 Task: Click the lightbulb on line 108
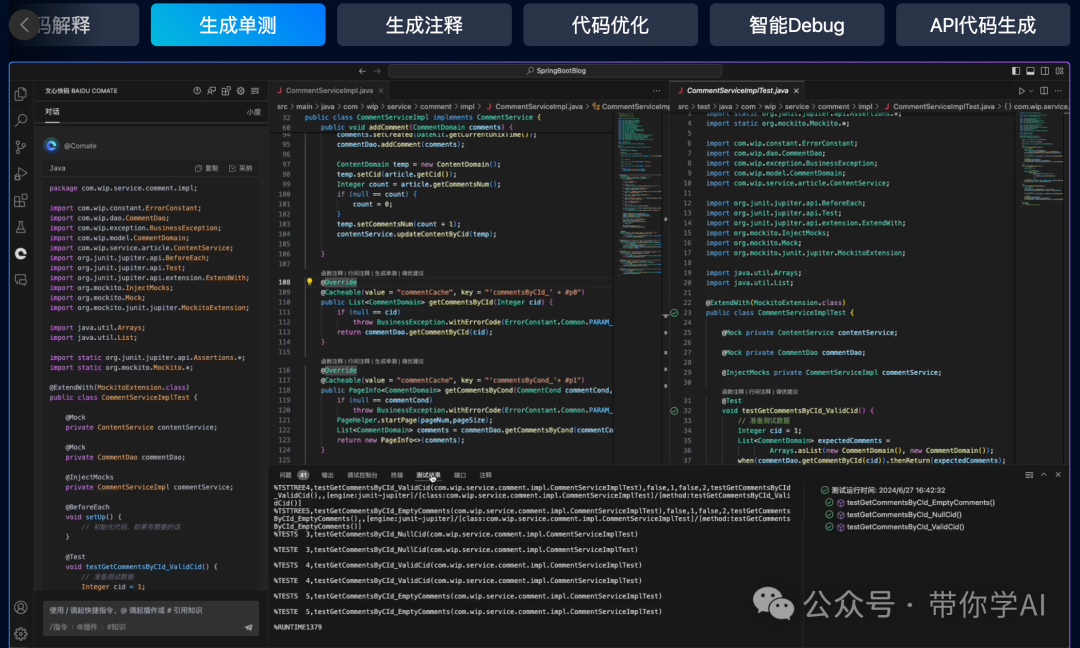[x=310, y=282]
